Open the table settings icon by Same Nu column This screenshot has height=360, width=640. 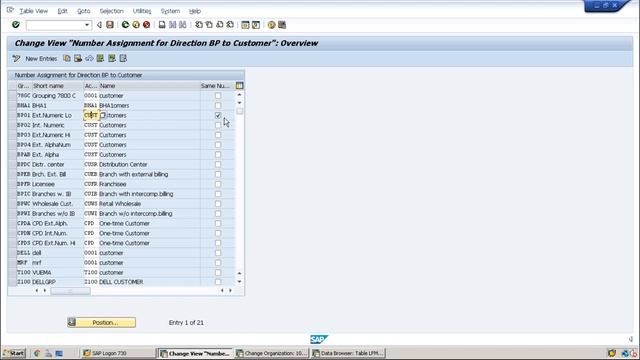click(240, 86)
